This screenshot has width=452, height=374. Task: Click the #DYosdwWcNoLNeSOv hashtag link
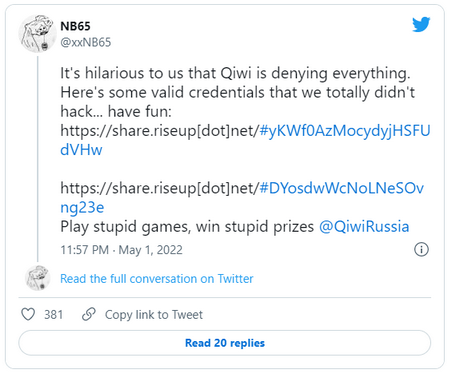pyautogui.click(x=342, y=188)
